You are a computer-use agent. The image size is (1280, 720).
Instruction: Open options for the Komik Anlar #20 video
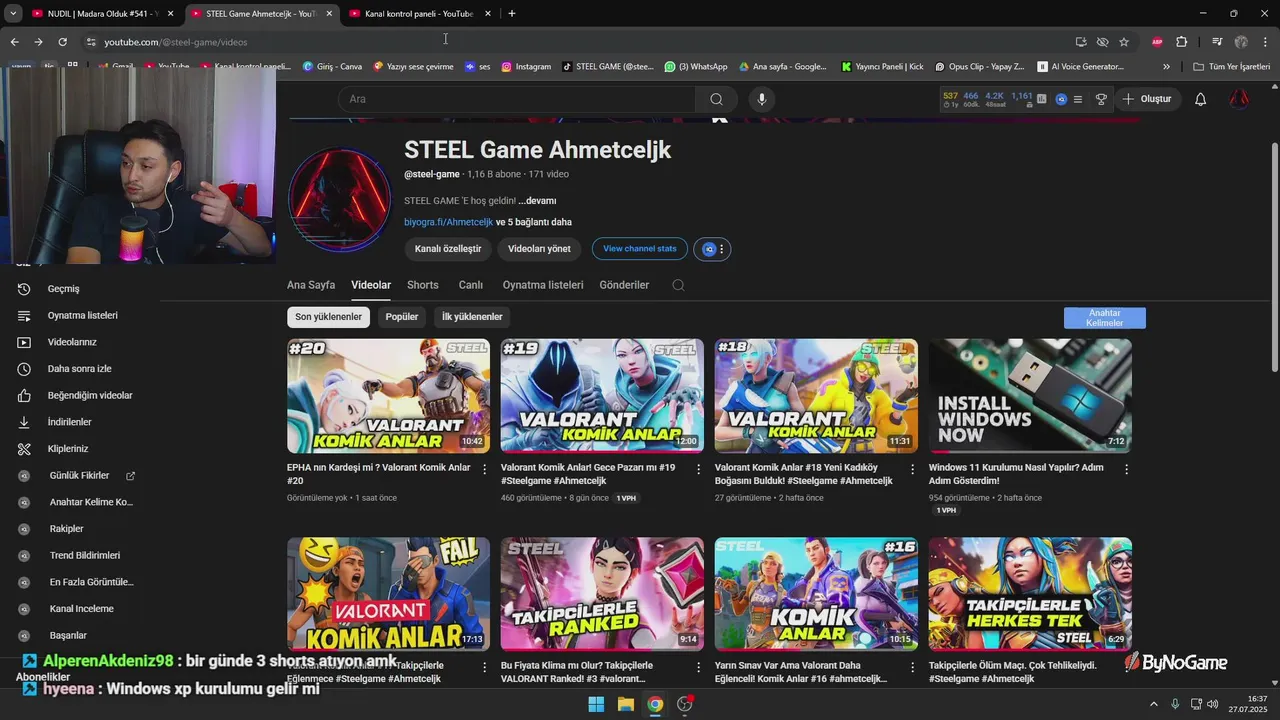pos(485,469)
